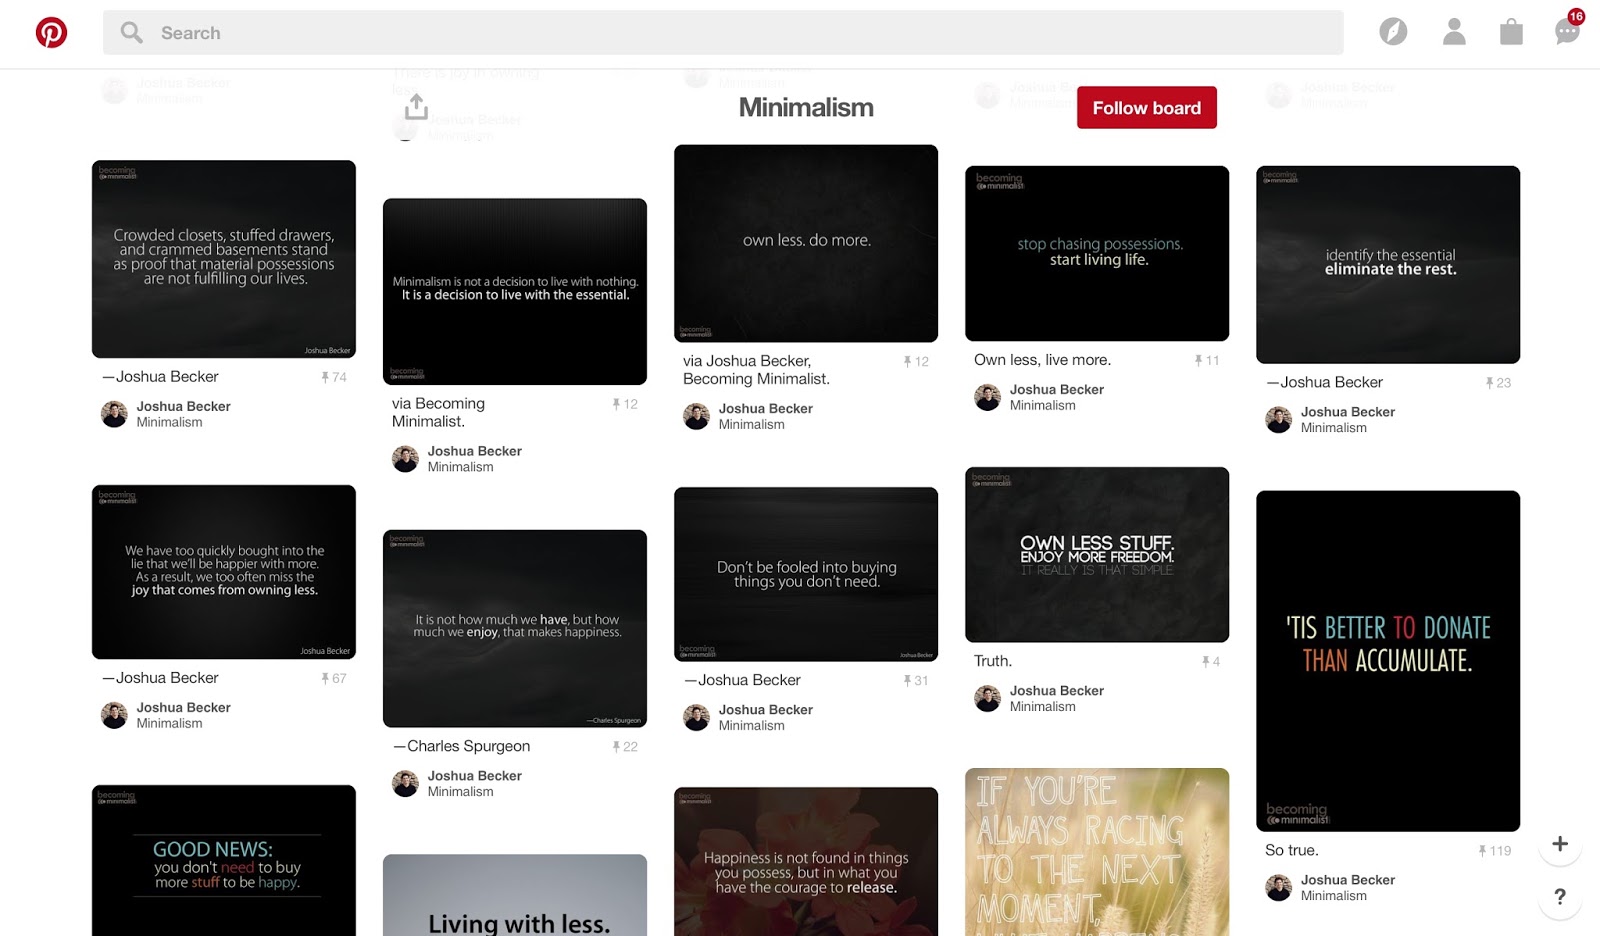Open 'Crowded closets, stuffed drawers' pin
Image resolution: width=1600 pixels, height=936 pixels.
coord(224,259)
